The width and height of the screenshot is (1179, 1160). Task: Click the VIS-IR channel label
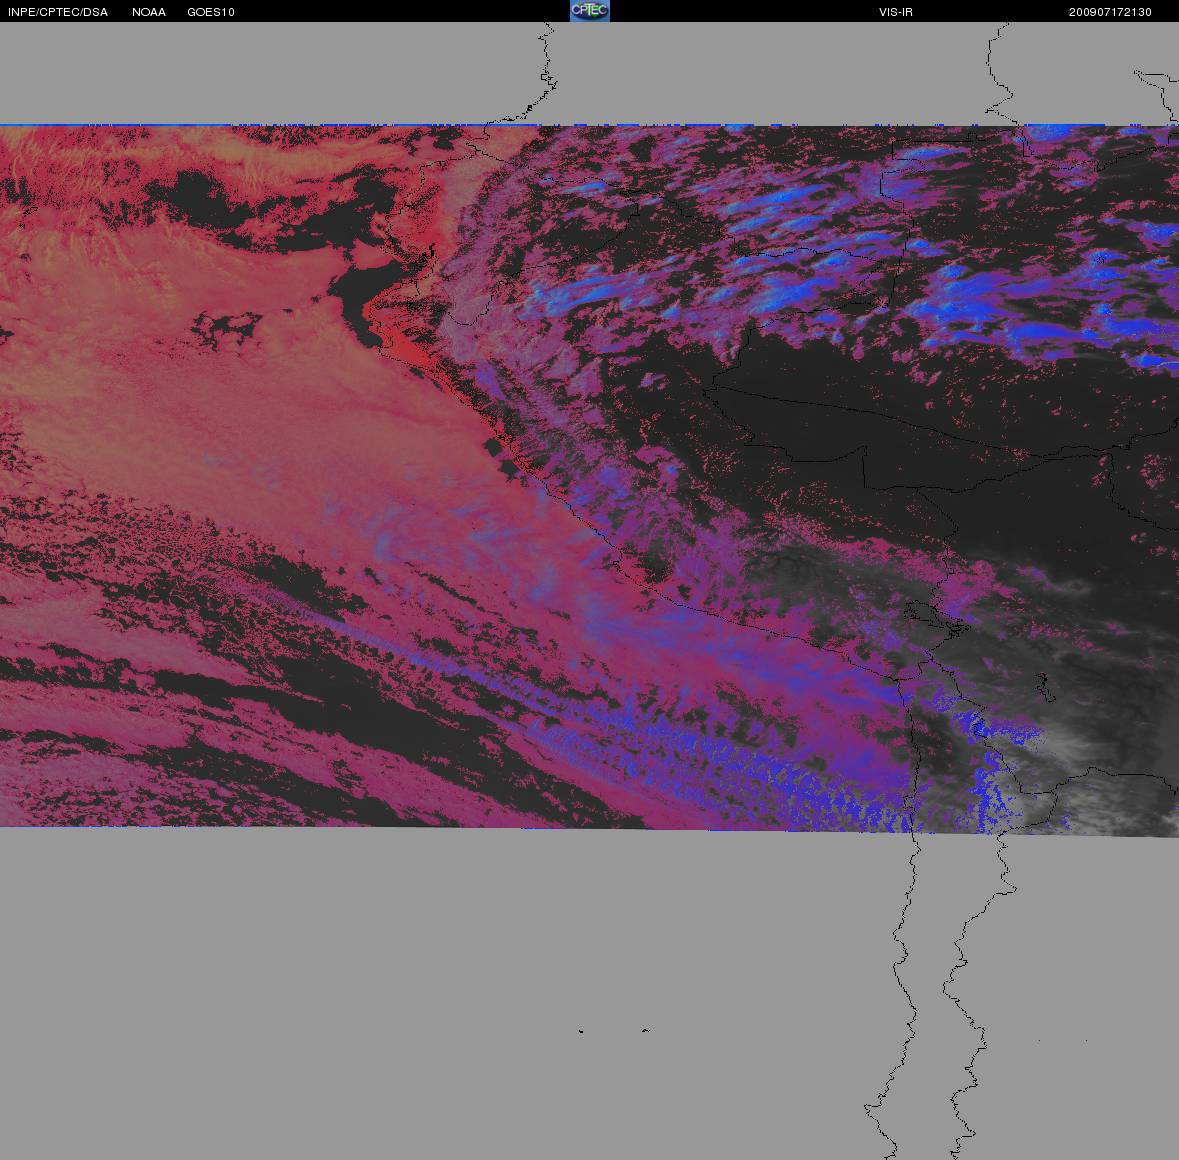896,12
